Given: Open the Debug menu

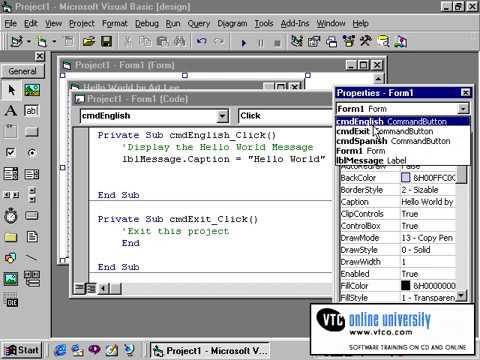Looking at the screenshot, I should pos(147,23).
